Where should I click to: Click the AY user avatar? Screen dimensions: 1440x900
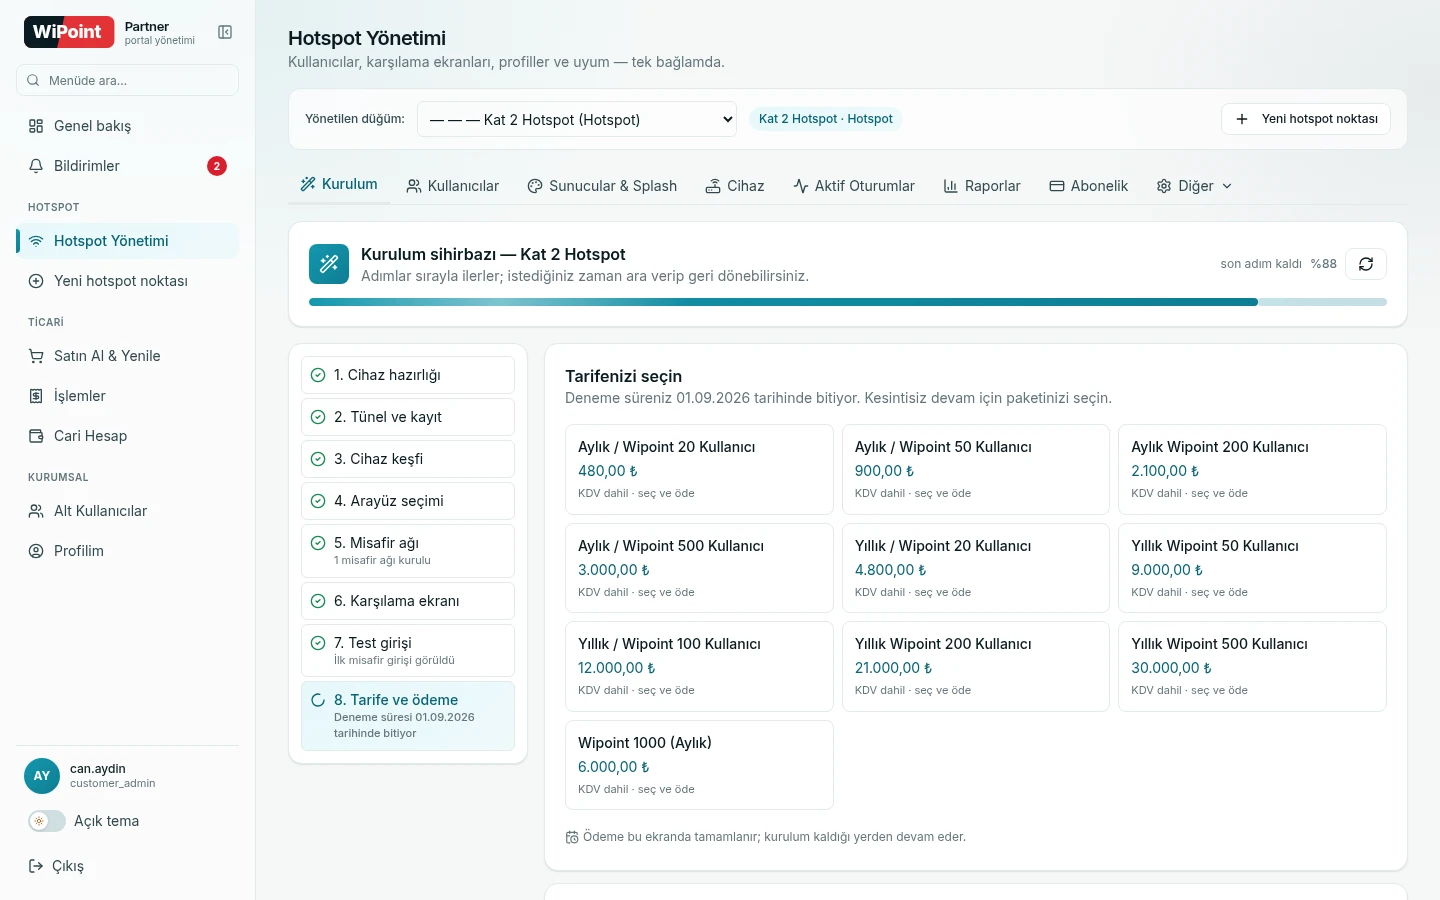[42, 776]
